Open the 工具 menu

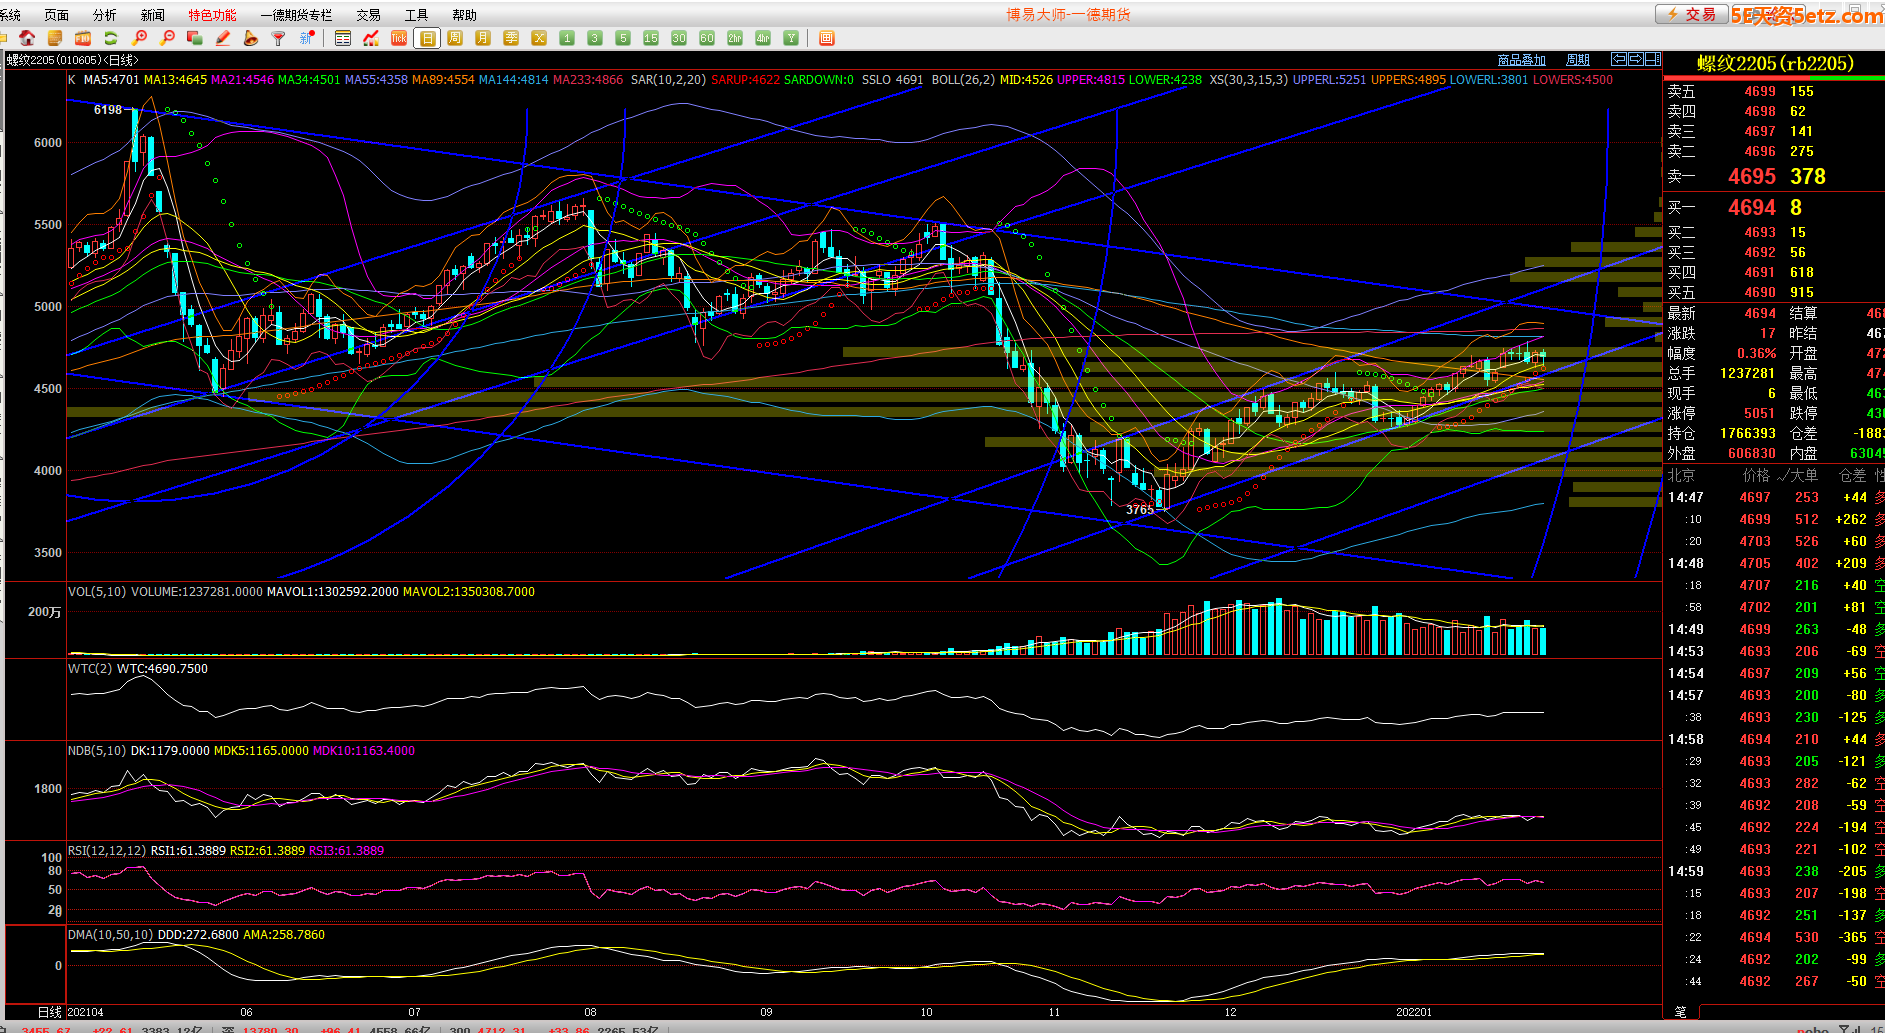coord(416,15)
